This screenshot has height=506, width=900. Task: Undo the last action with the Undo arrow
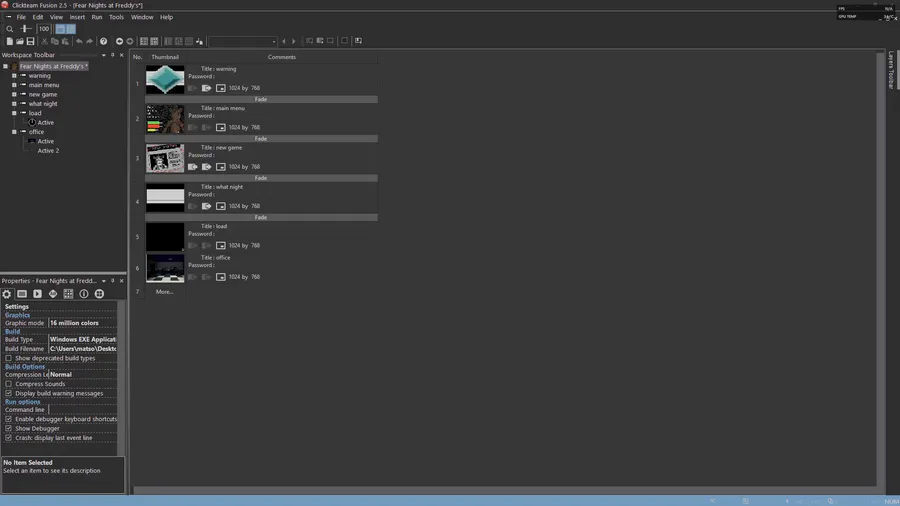point(79,41)
